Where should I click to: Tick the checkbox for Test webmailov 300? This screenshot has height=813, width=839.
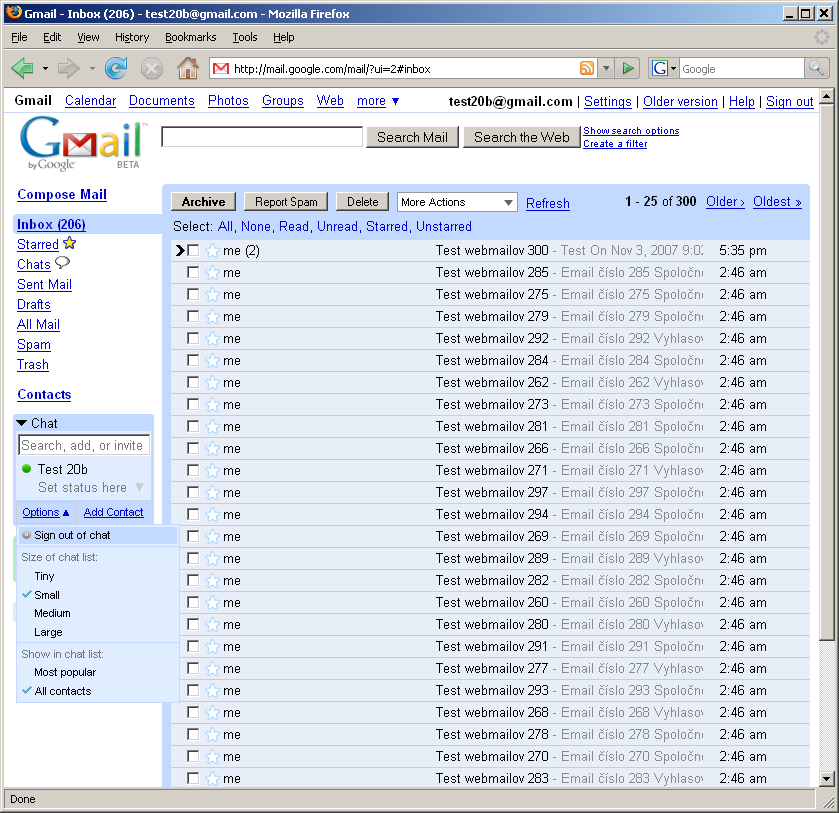(x=193, y=250)
